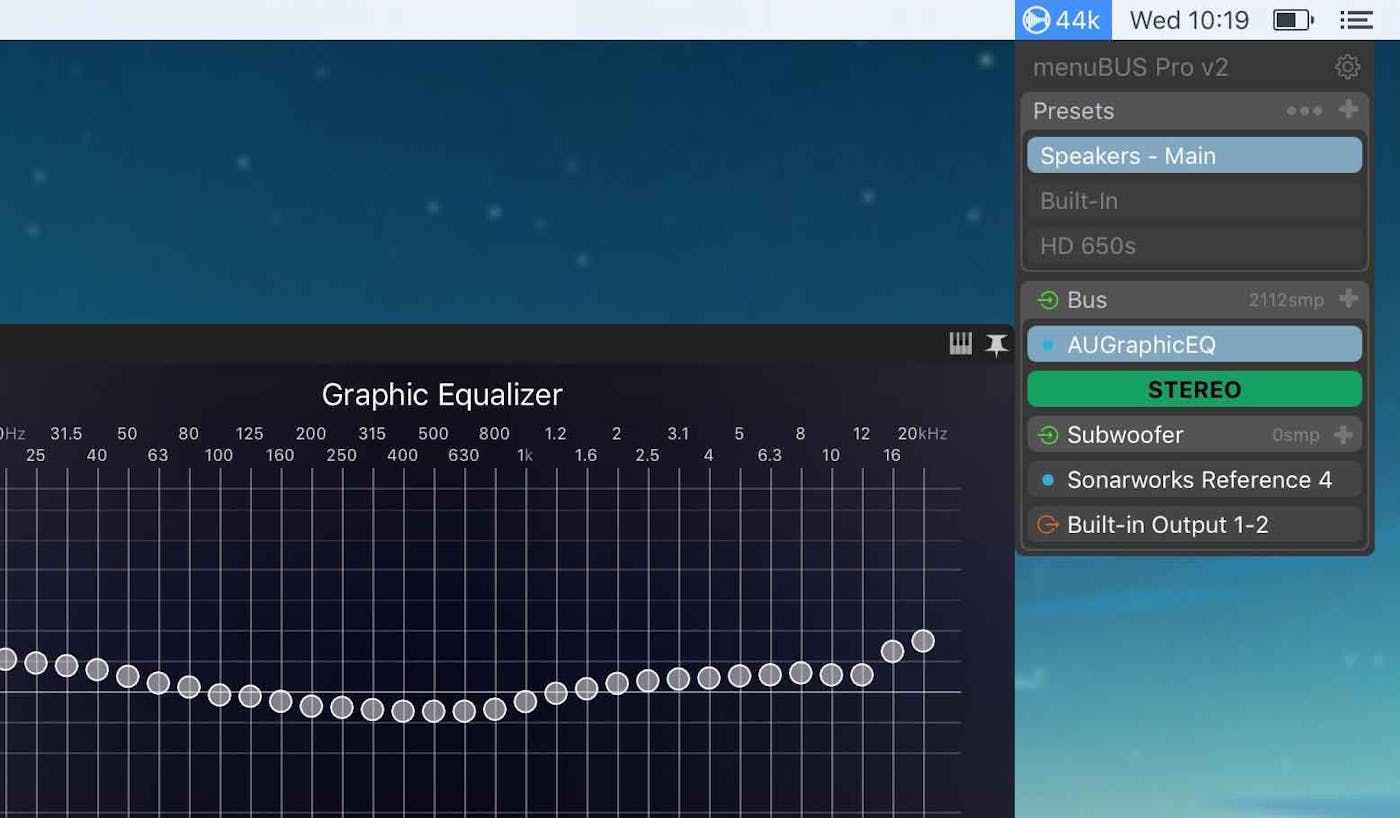1400x818 pixels.
Task: Click the Bus row label
Action: click(x=1087, y=299)
